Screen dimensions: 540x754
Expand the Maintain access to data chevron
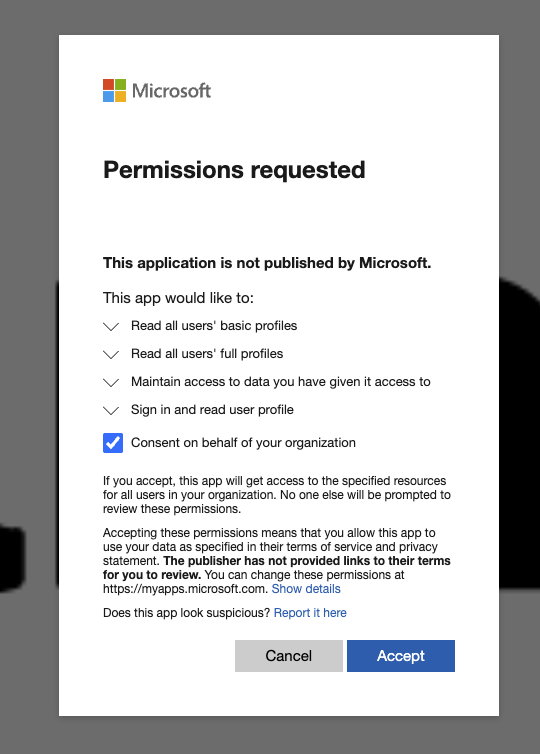[111, 382]
